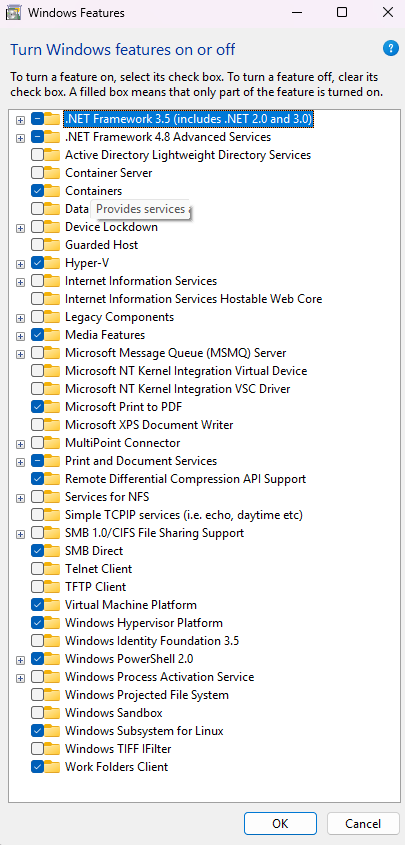Screen dimensions: 405x845
Task: Click the Cancel button
Action: [363, 823]
